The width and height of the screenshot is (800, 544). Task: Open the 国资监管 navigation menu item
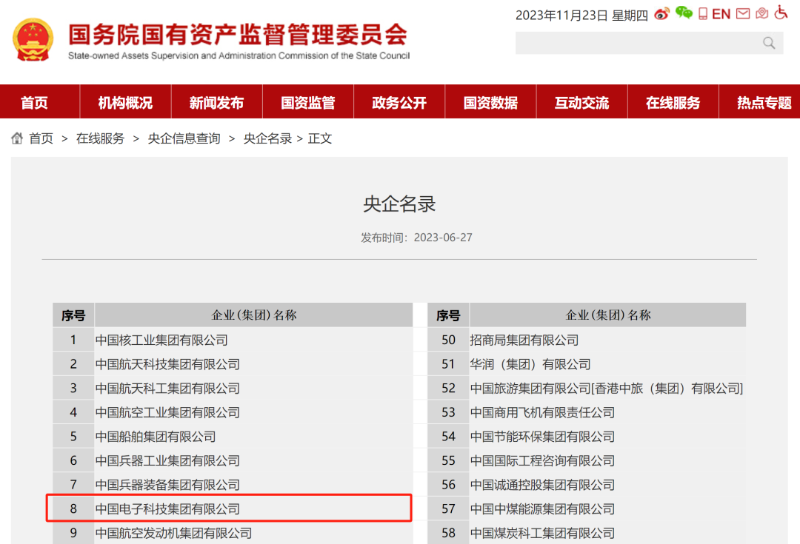click(x=308, y=103)
